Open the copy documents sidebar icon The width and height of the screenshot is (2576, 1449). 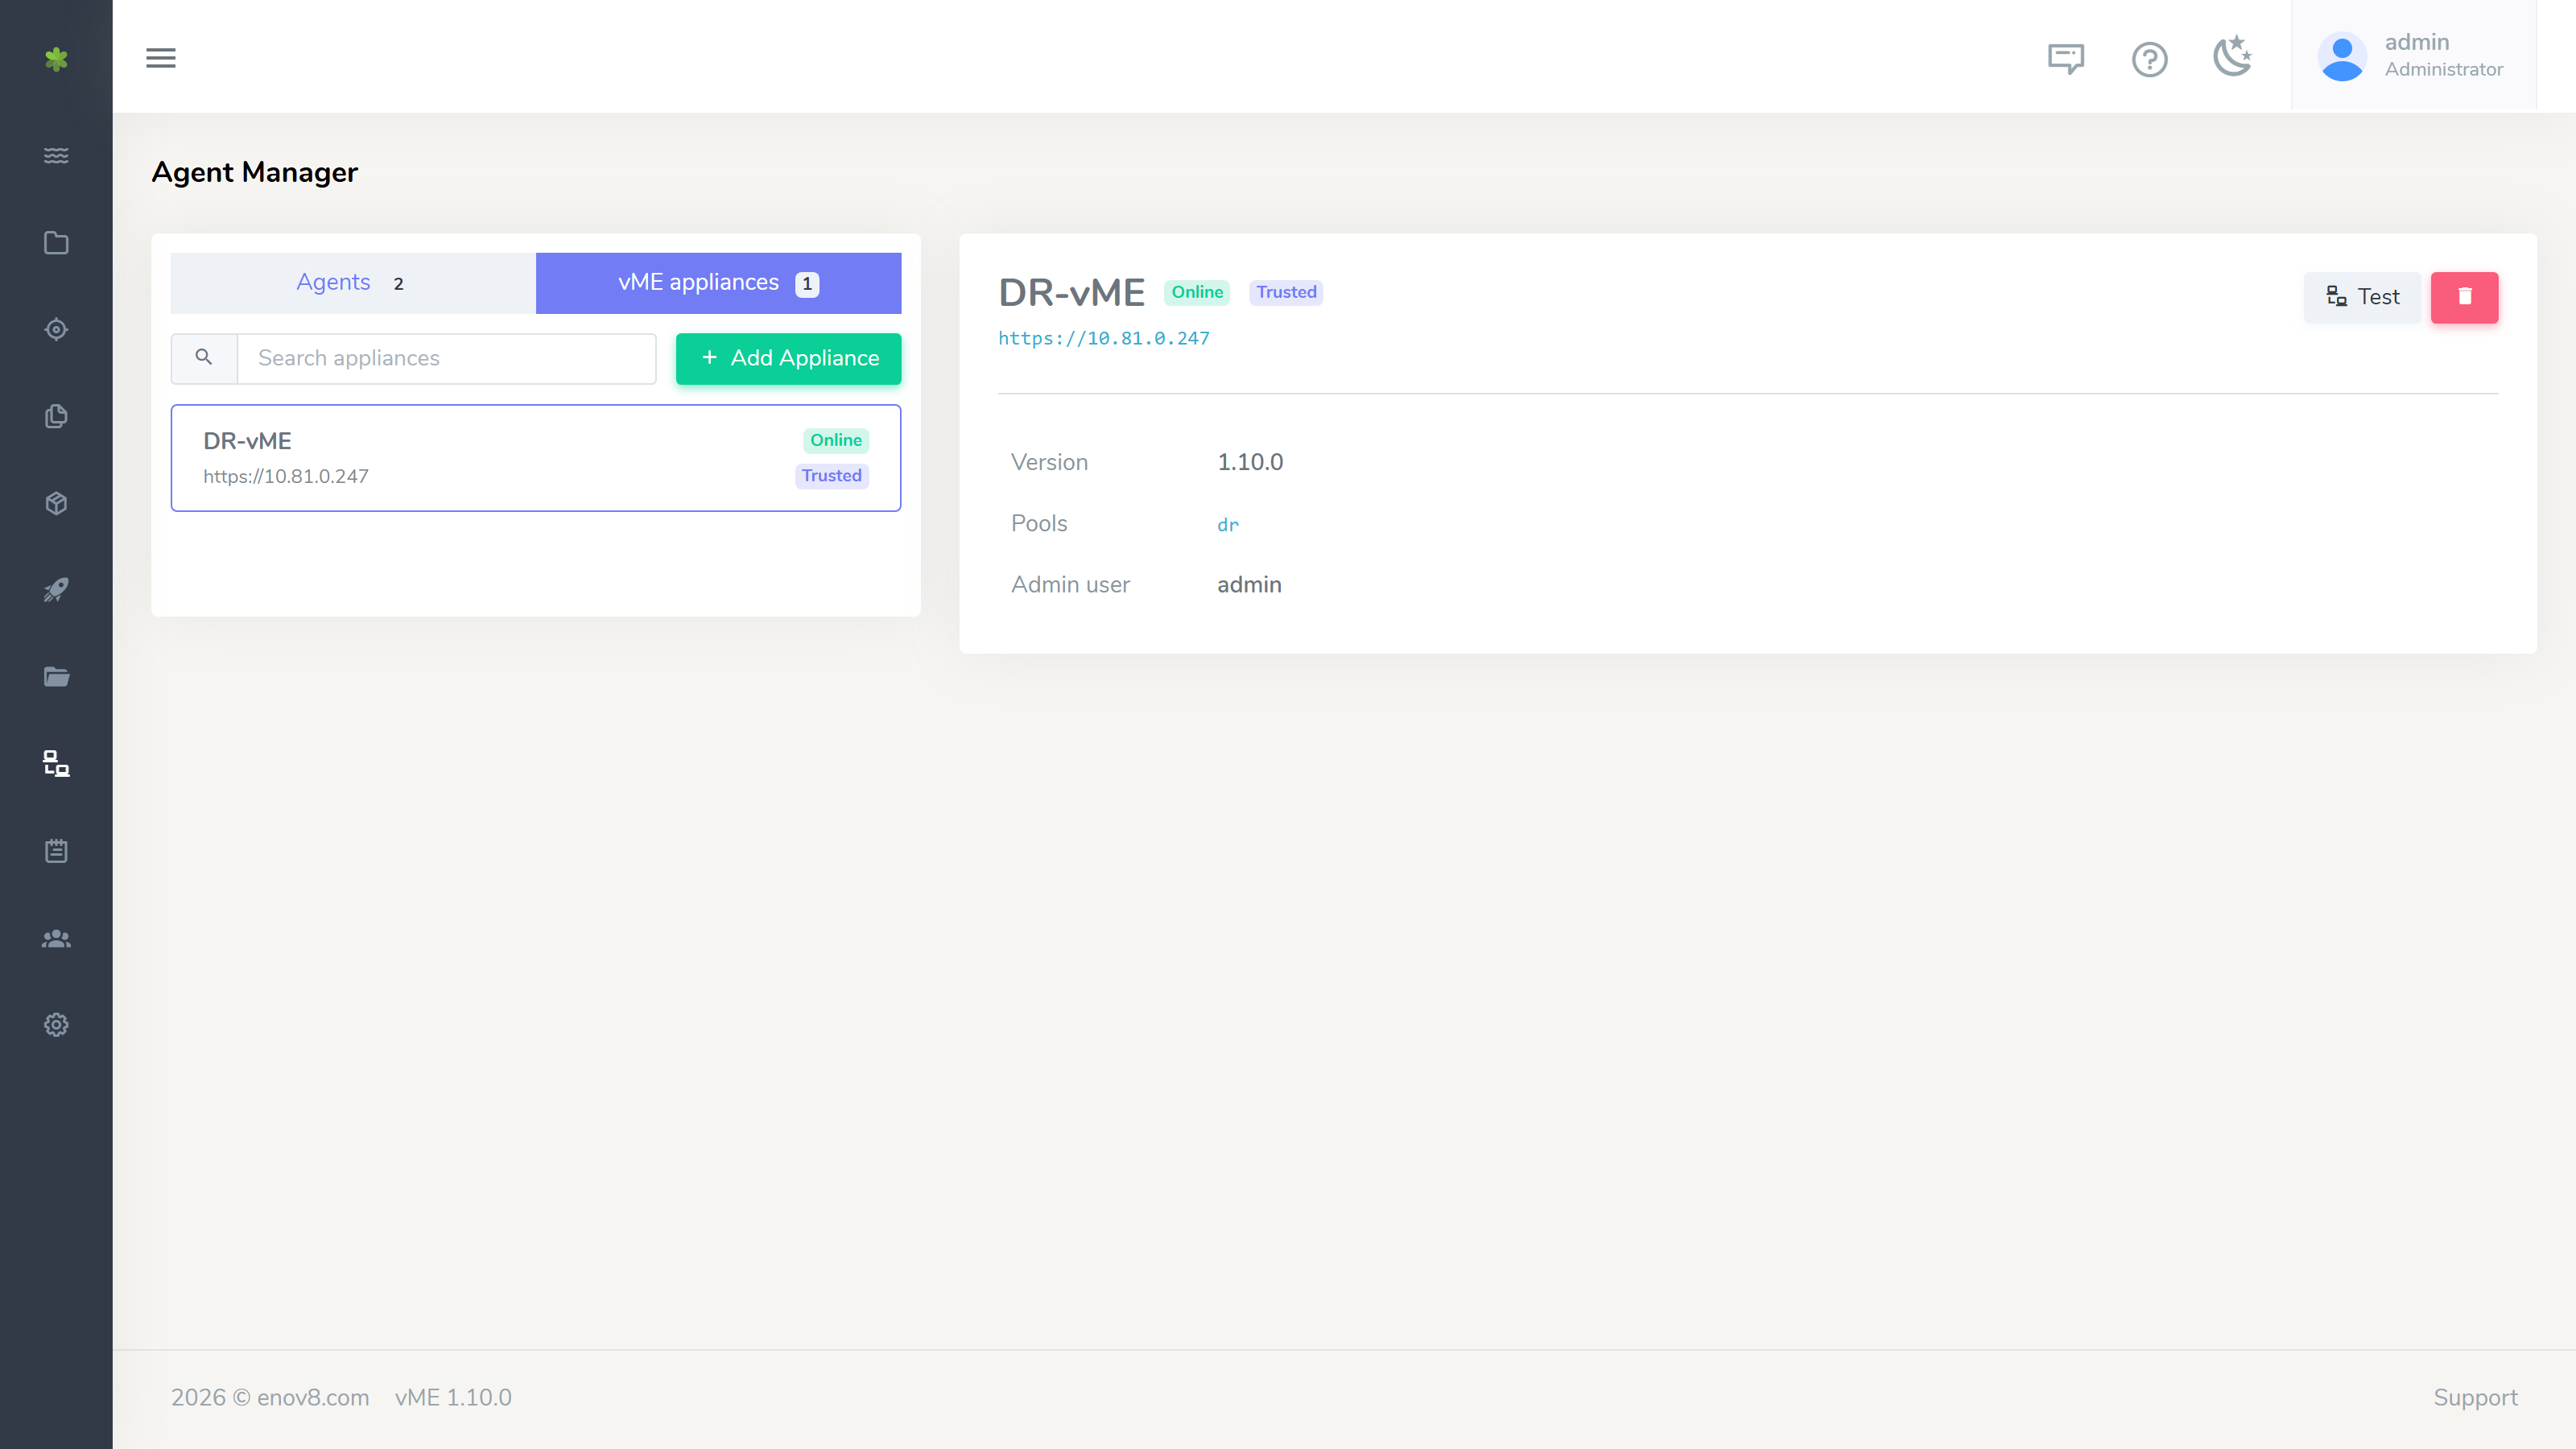pos(56,416)
